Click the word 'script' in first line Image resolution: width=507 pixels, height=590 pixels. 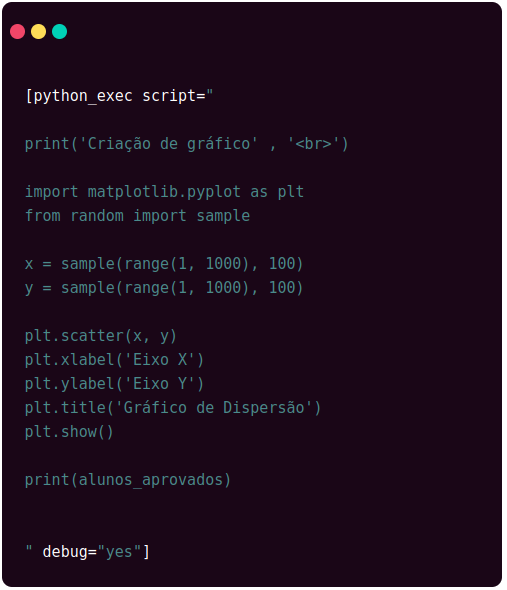point(169,96)
